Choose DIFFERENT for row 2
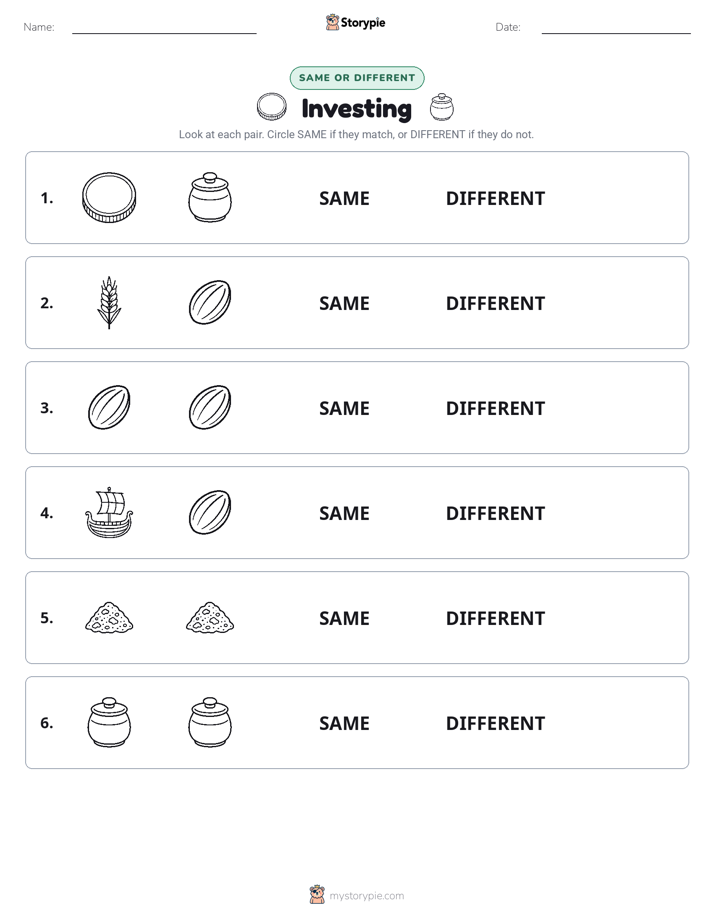Image resolution: width=714 pixels, height=924 pixels. click(x=495, y=303)
